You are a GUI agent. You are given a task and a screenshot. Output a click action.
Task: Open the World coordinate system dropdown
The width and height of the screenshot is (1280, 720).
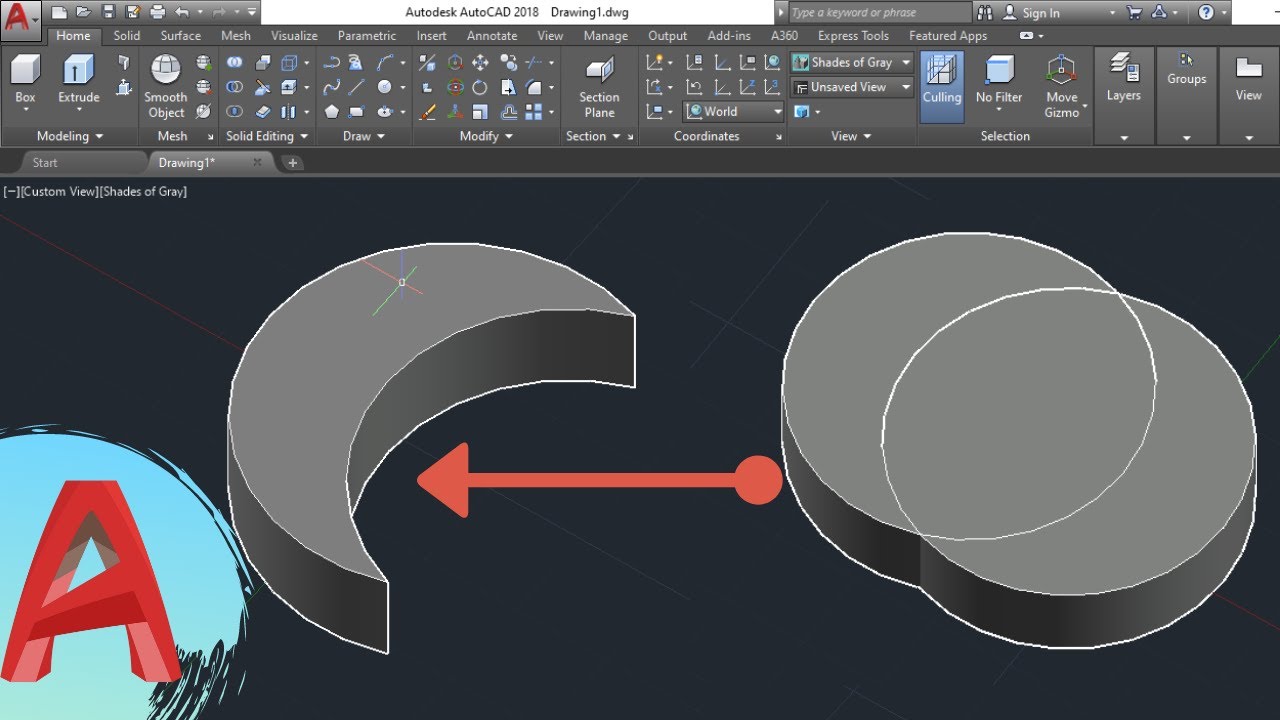[734, 112]
